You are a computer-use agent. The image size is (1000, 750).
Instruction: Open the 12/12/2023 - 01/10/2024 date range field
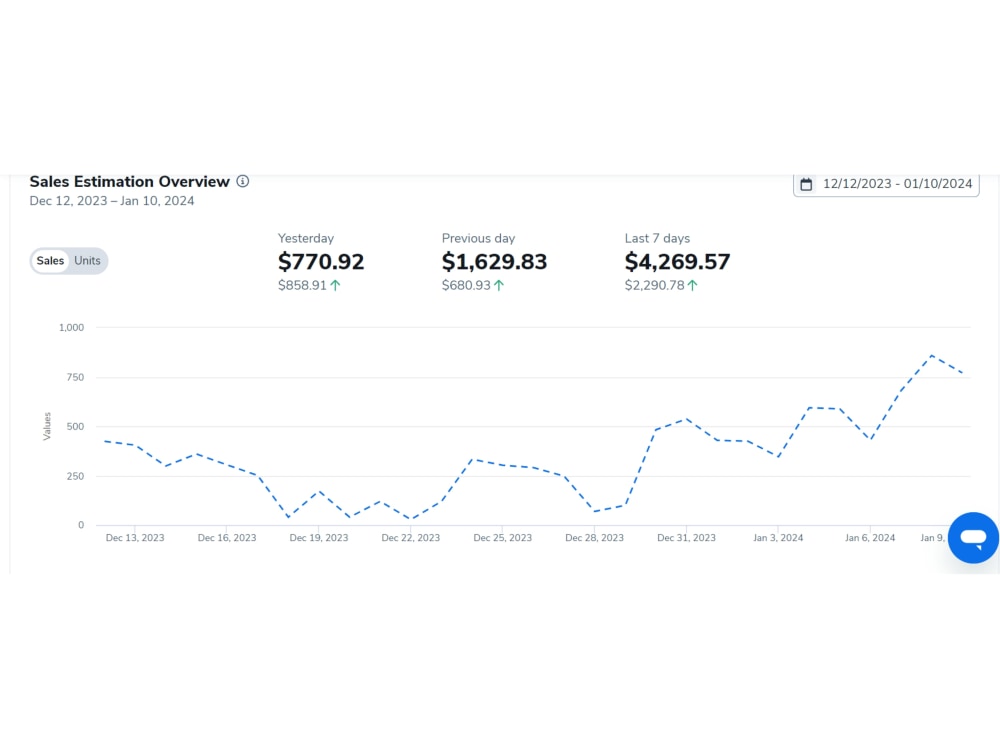886,184
